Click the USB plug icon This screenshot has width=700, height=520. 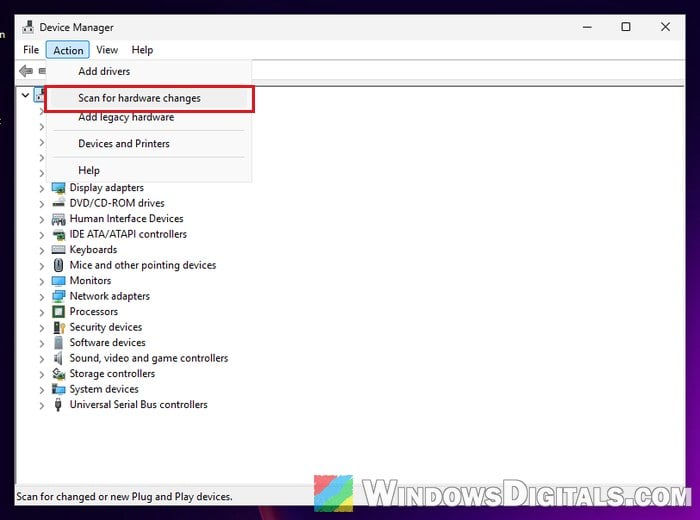coord(58,405)
